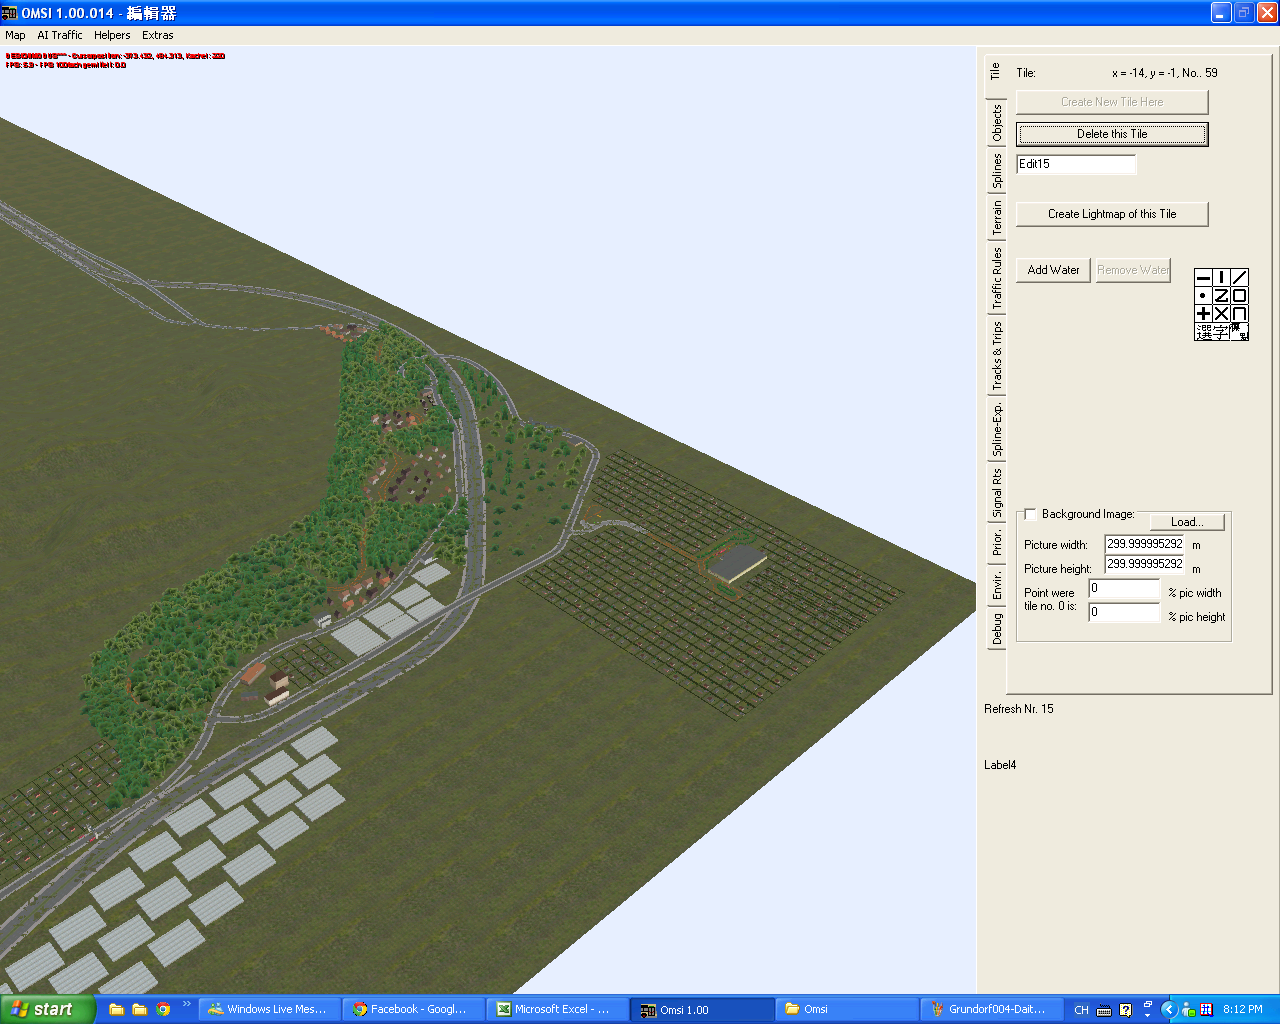Click the horizontal stroke symbol in IME pad
The height and width of the screenshot is (1024, 1280).
1203,278
